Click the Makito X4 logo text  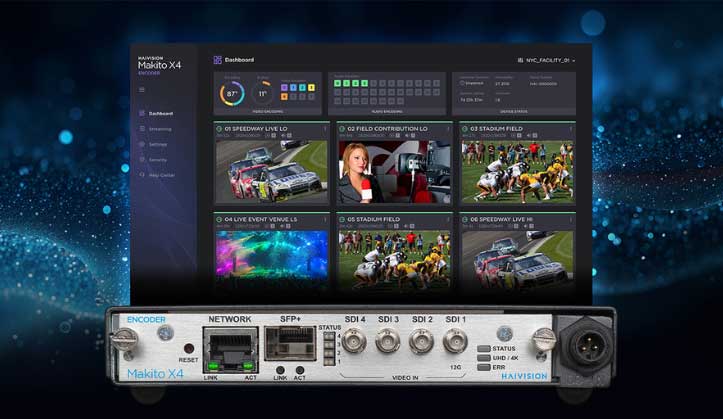pyautogui.click(x=157, y=64)
